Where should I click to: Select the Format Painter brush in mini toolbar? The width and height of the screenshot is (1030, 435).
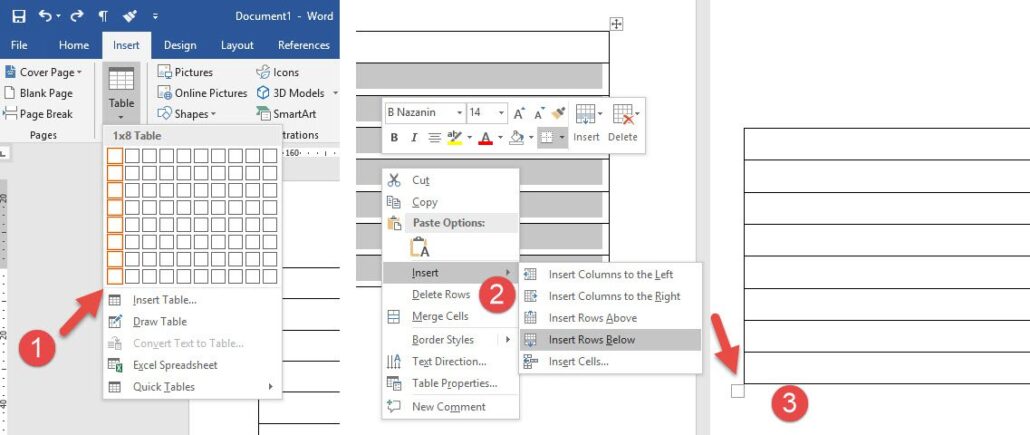(558, 113)
